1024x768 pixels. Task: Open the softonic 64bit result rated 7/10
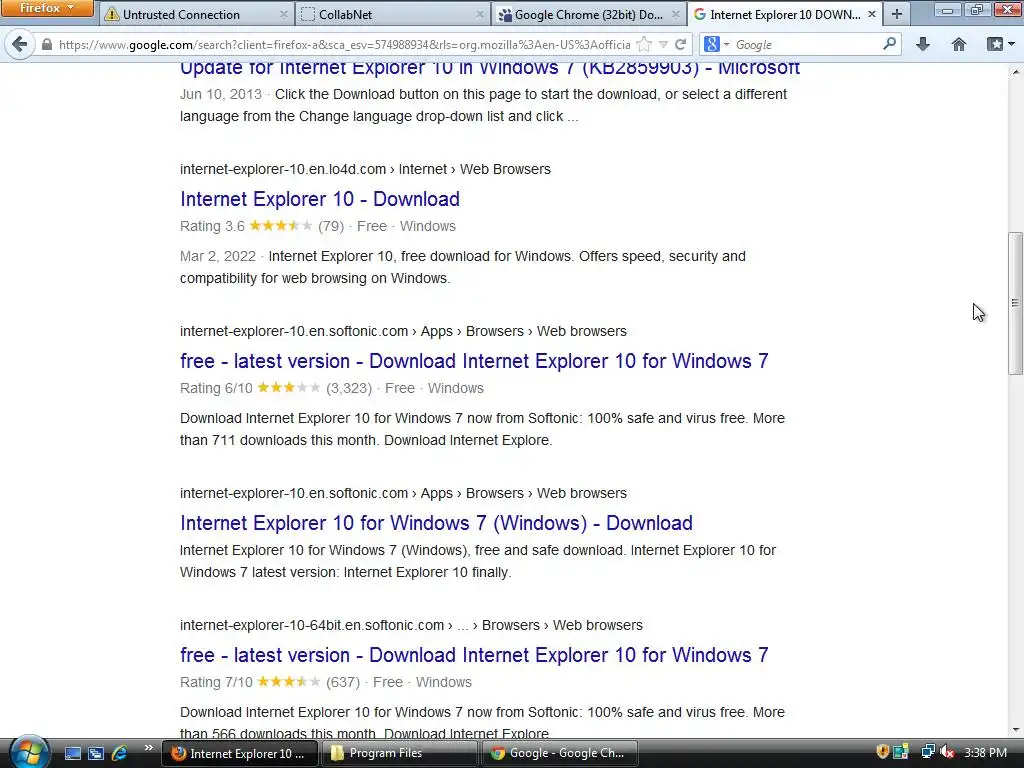(474, 654)
